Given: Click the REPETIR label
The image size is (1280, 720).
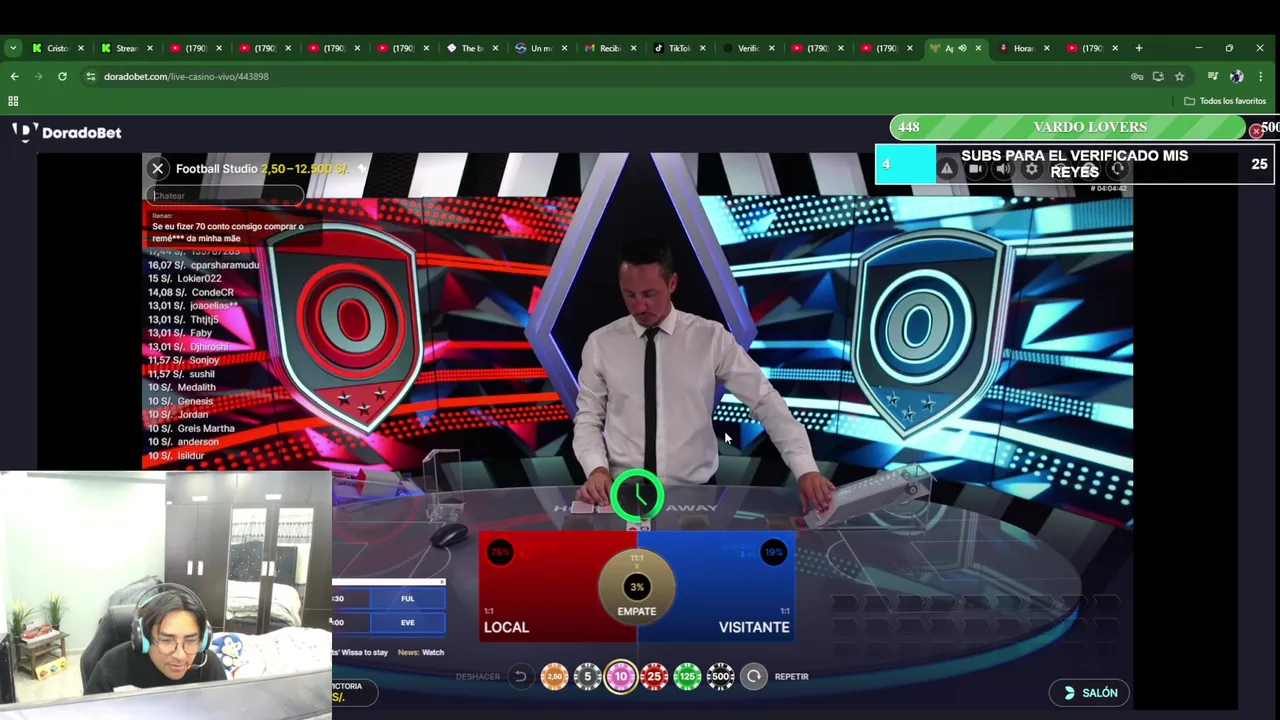Looking at the screenshot, I should (x=791, y=677).
